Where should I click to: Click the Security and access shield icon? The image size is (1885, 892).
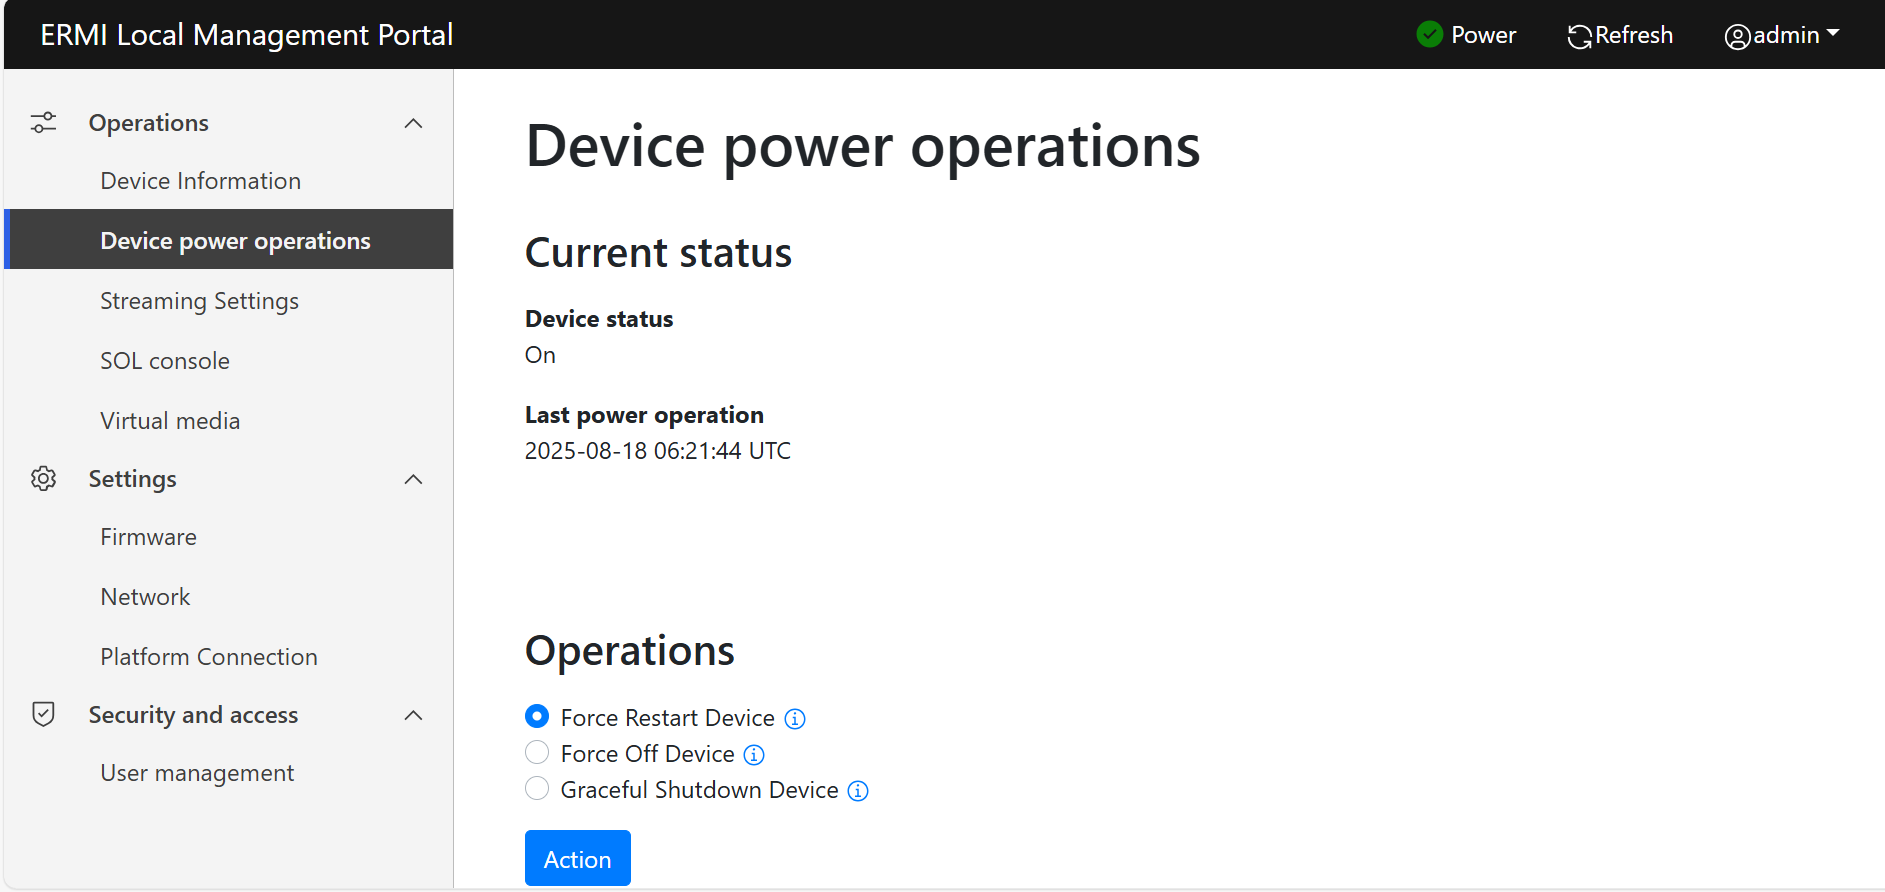pyautogui.click(x=43, y=714)
